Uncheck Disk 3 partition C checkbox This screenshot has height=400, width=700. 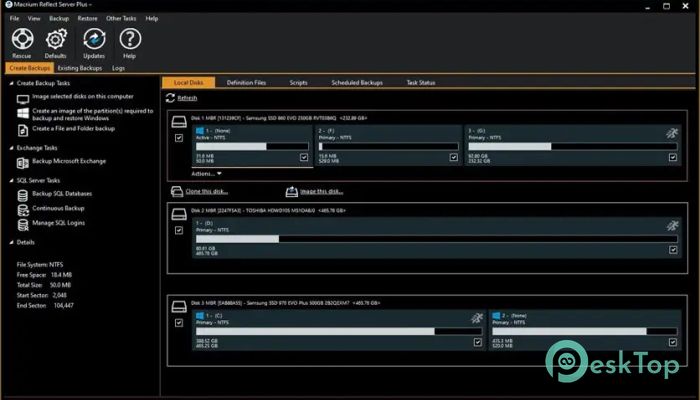pos(478,342)
